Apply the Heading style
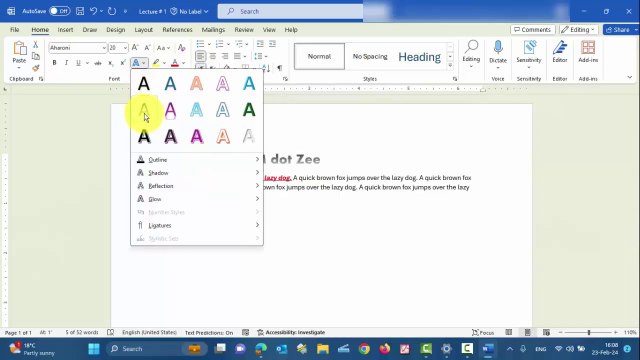The width and height of the screenshot is (640, 360). pyautogui.click(x=420, y=56)
